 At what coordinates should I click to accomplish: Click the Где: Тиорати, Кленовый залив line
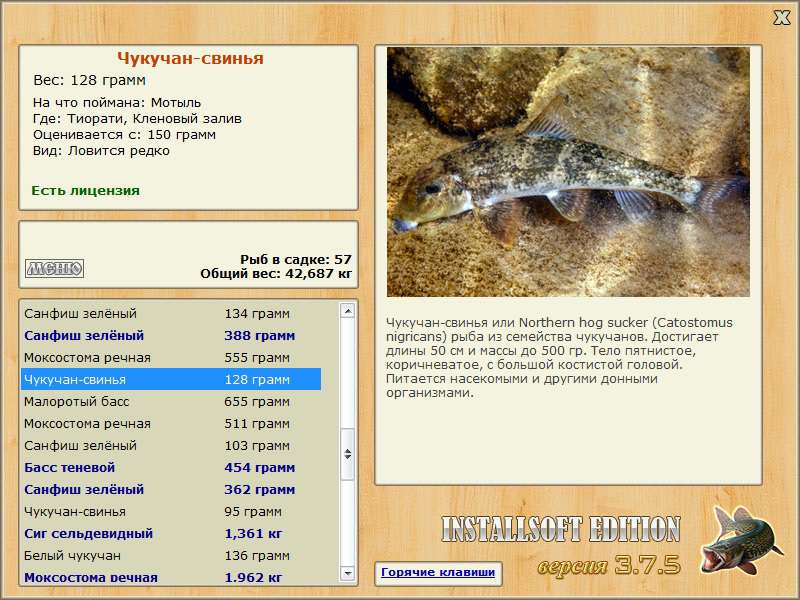click(137, 119)
